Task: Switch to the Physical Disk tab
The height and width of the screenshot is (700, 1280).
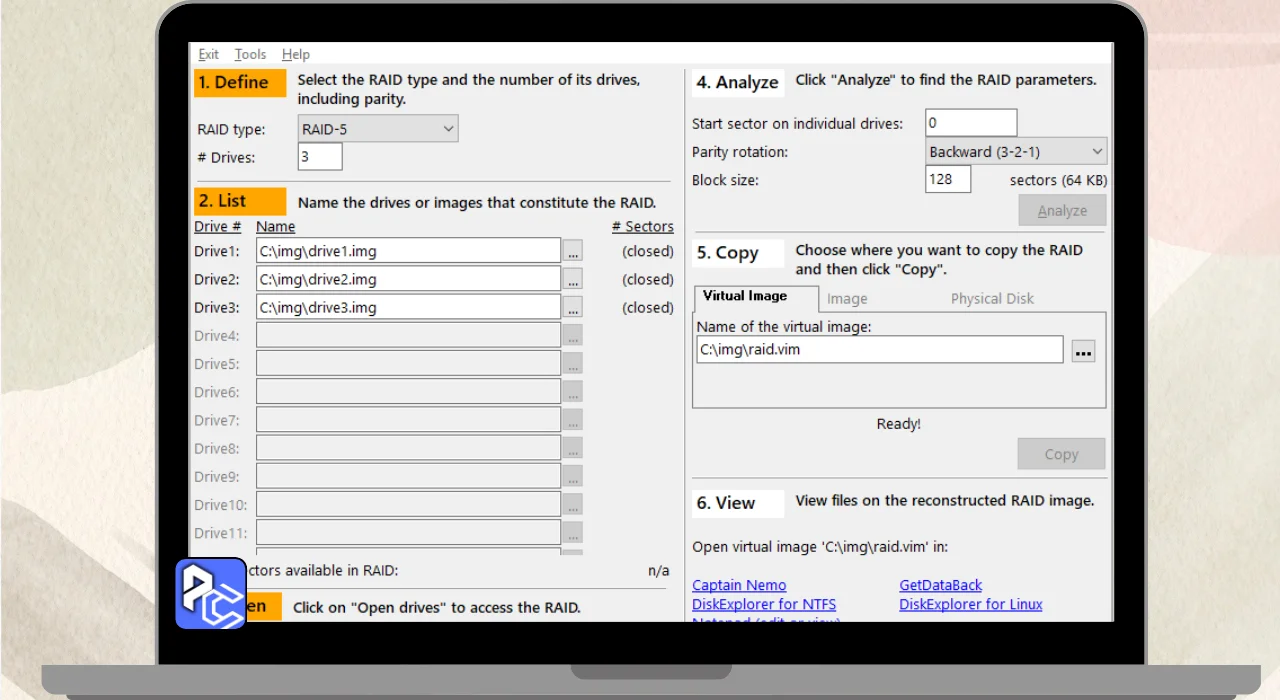Action: [x=992, y=298]
